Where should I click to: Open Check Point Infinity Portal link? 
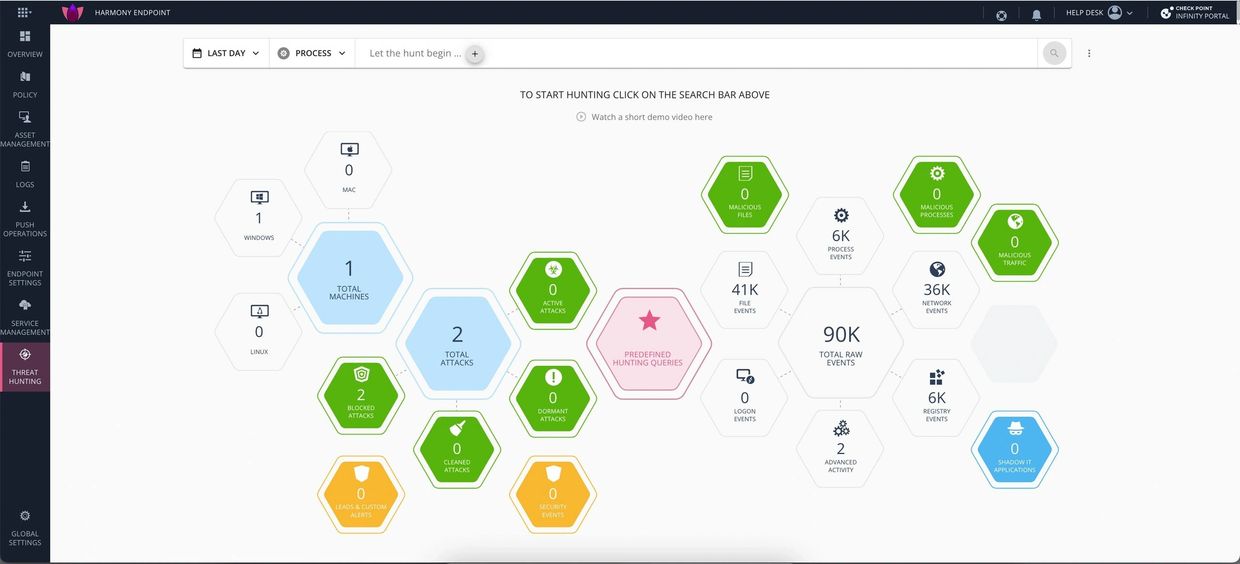pyautogui.click(x=1195, y=13)
